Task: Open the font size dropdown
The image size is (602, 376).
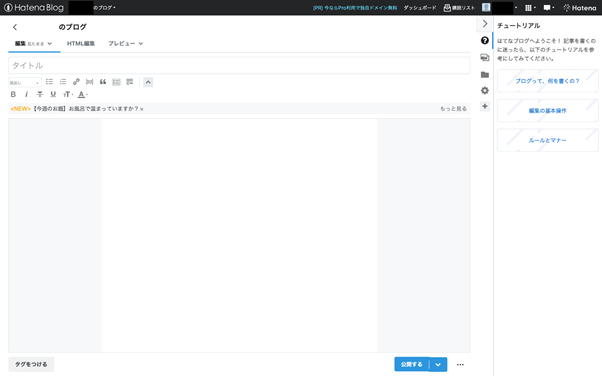Action: tap(68, 94)
